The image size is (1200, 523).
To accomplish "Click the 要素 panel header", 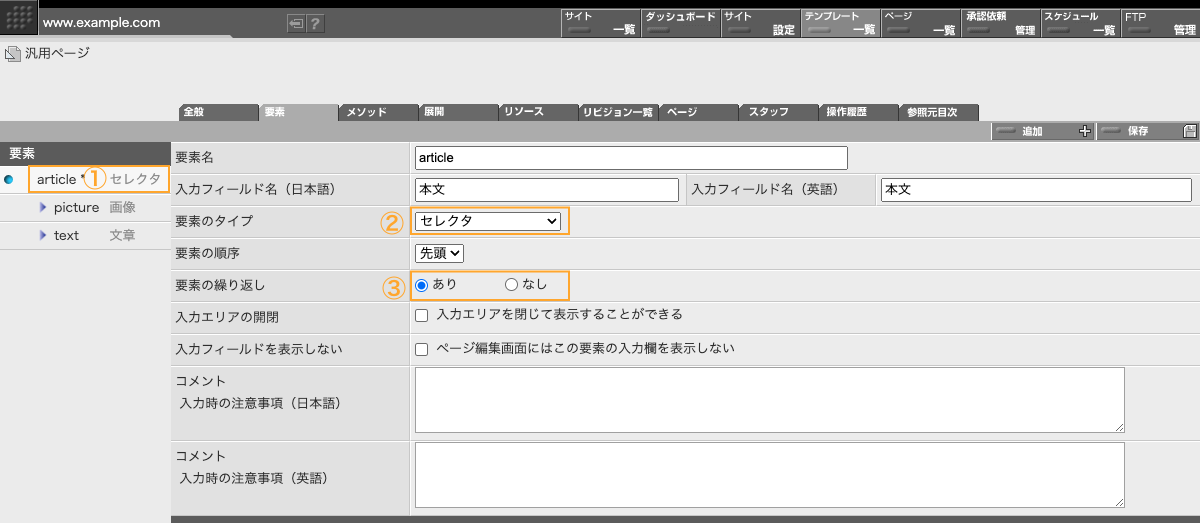I will point(85,153).
